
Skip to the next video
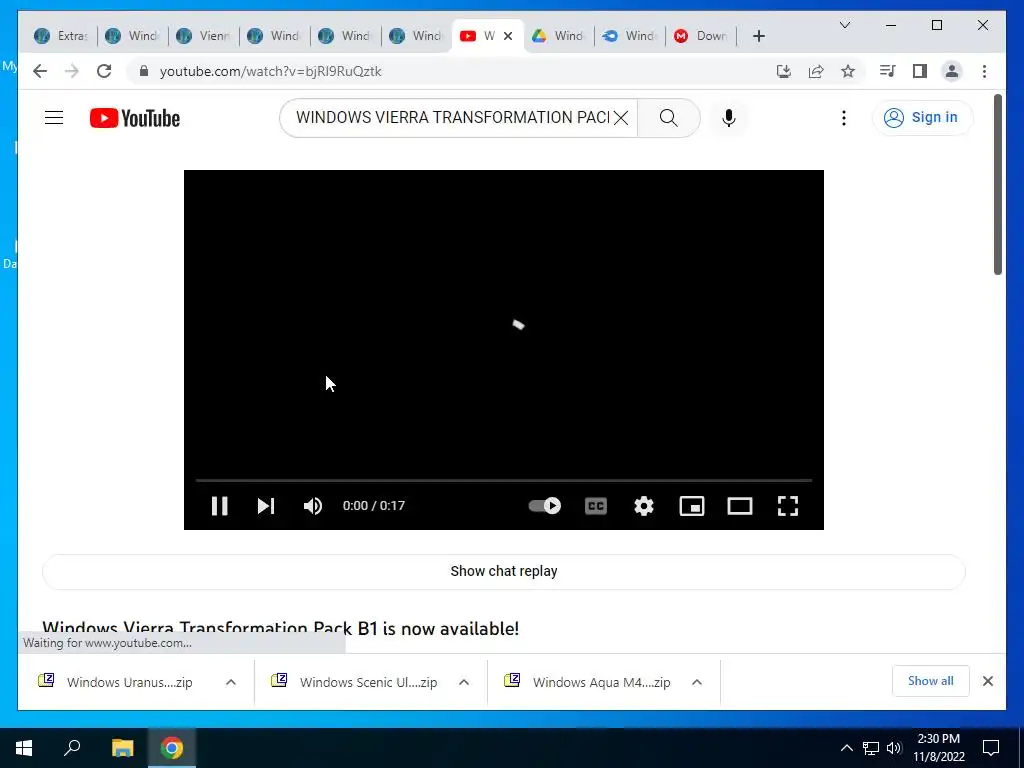coord(266,506)
